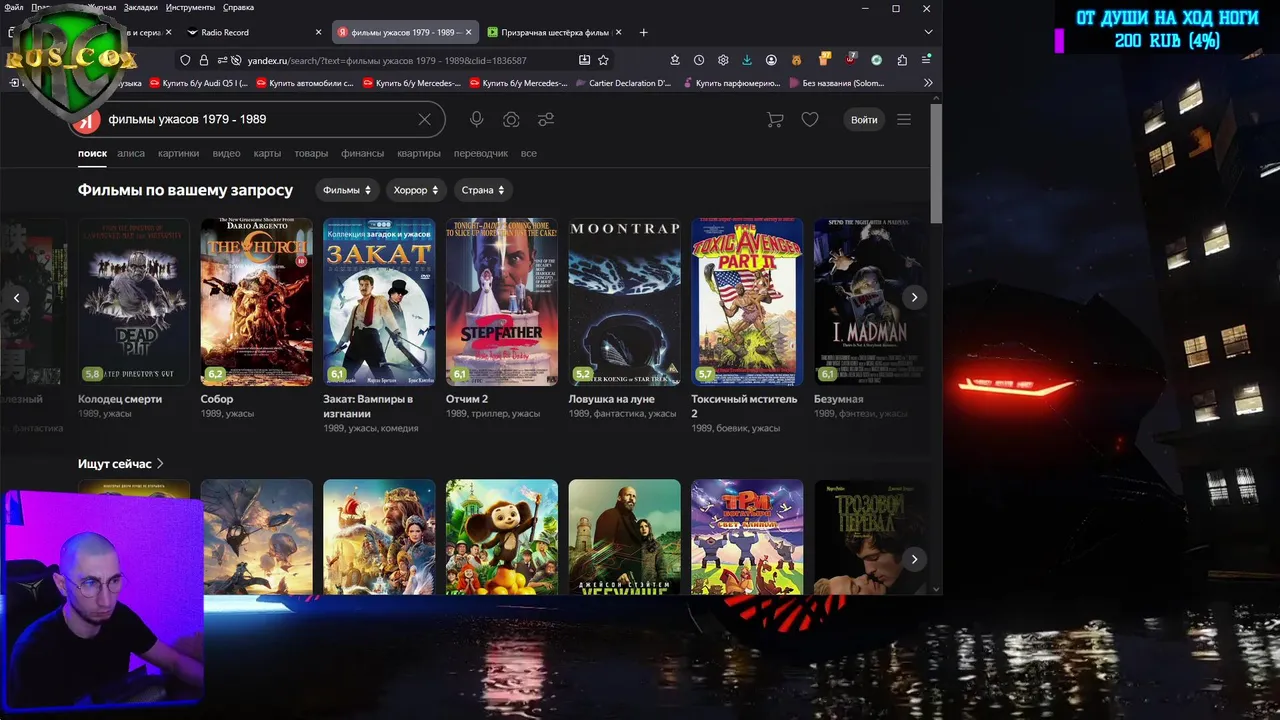Open favorites heart icon
The image size is (1280, 720).
click(810, 120)
